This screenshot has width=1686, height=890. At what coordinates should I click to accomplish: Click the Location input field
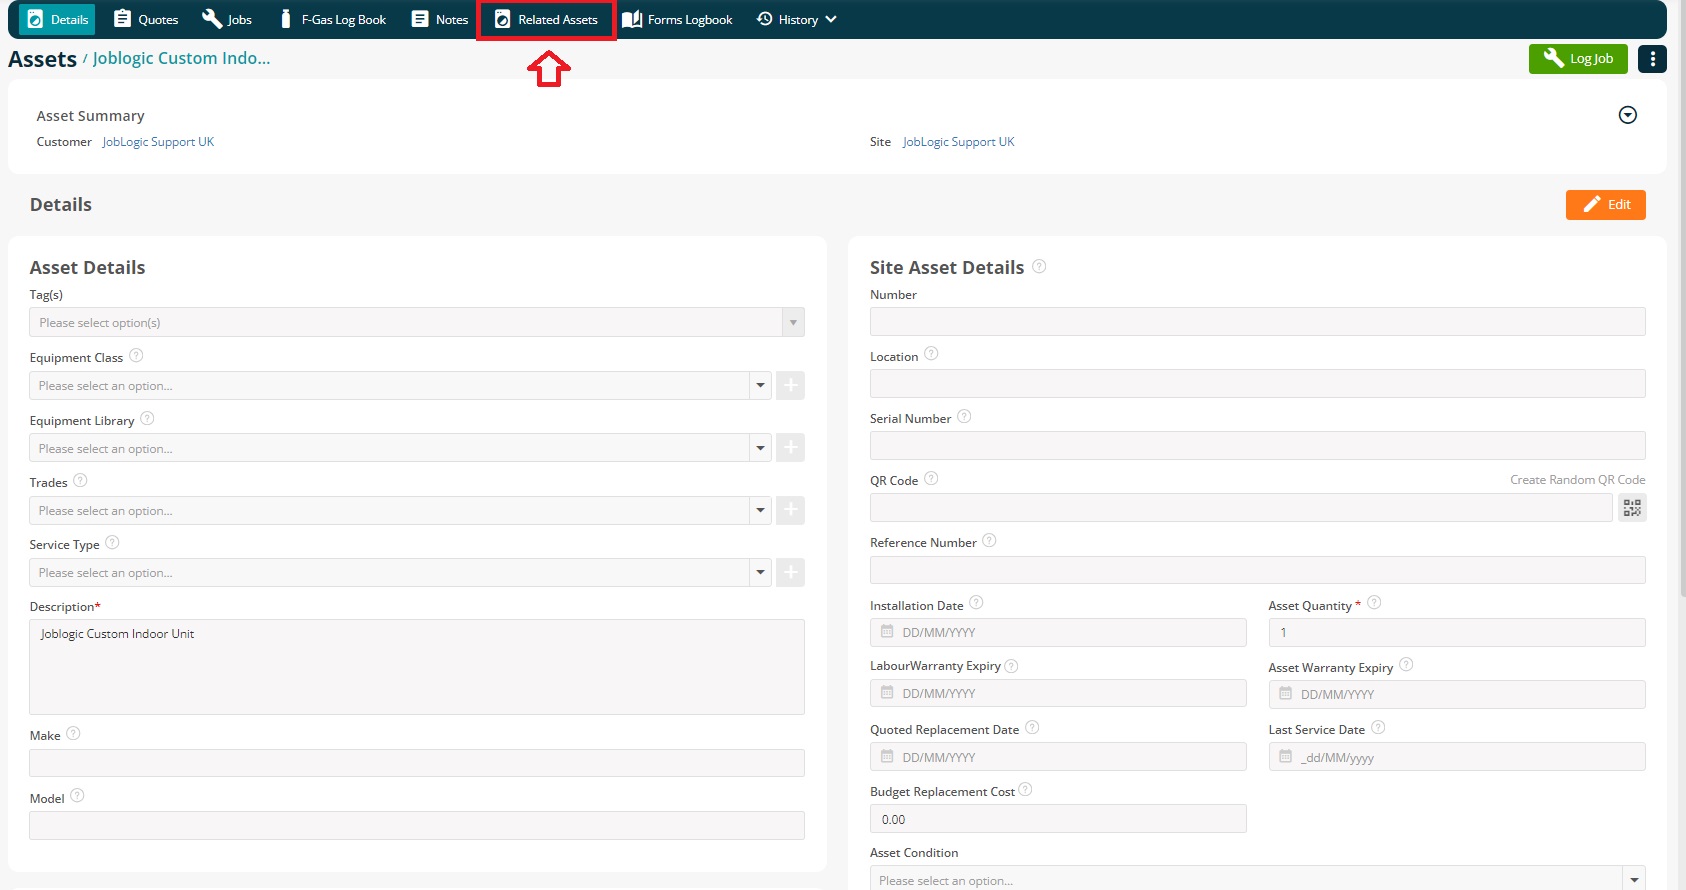pos(1257,383)
